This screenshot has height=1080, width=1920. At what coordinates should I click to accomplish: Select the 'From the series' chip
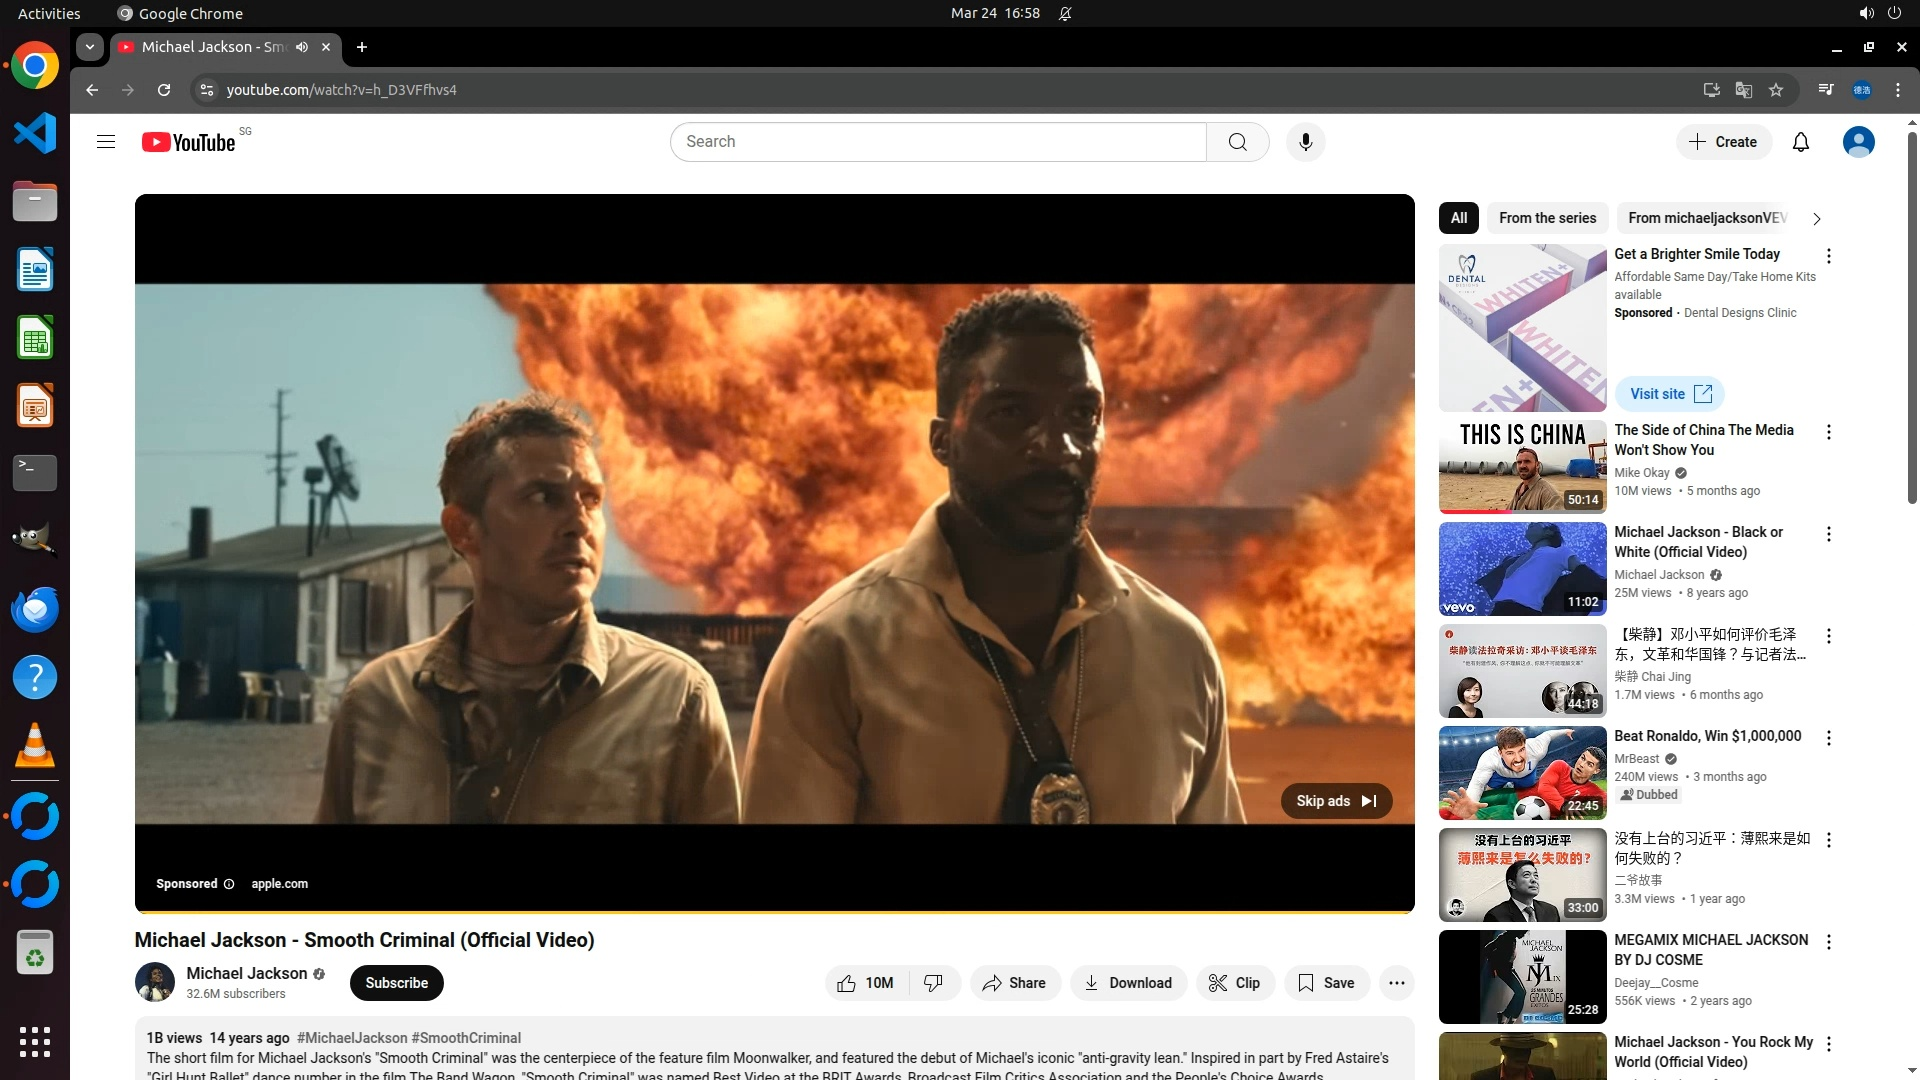click(x=1547, y=218)
